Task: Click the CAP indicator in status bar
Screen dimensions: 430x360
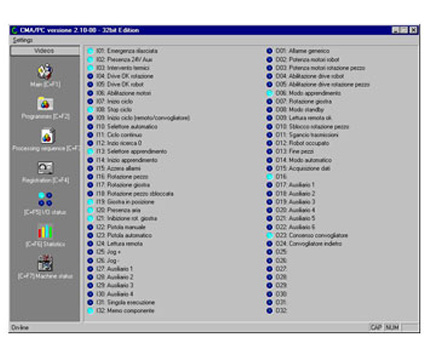Action: point(376,327)
